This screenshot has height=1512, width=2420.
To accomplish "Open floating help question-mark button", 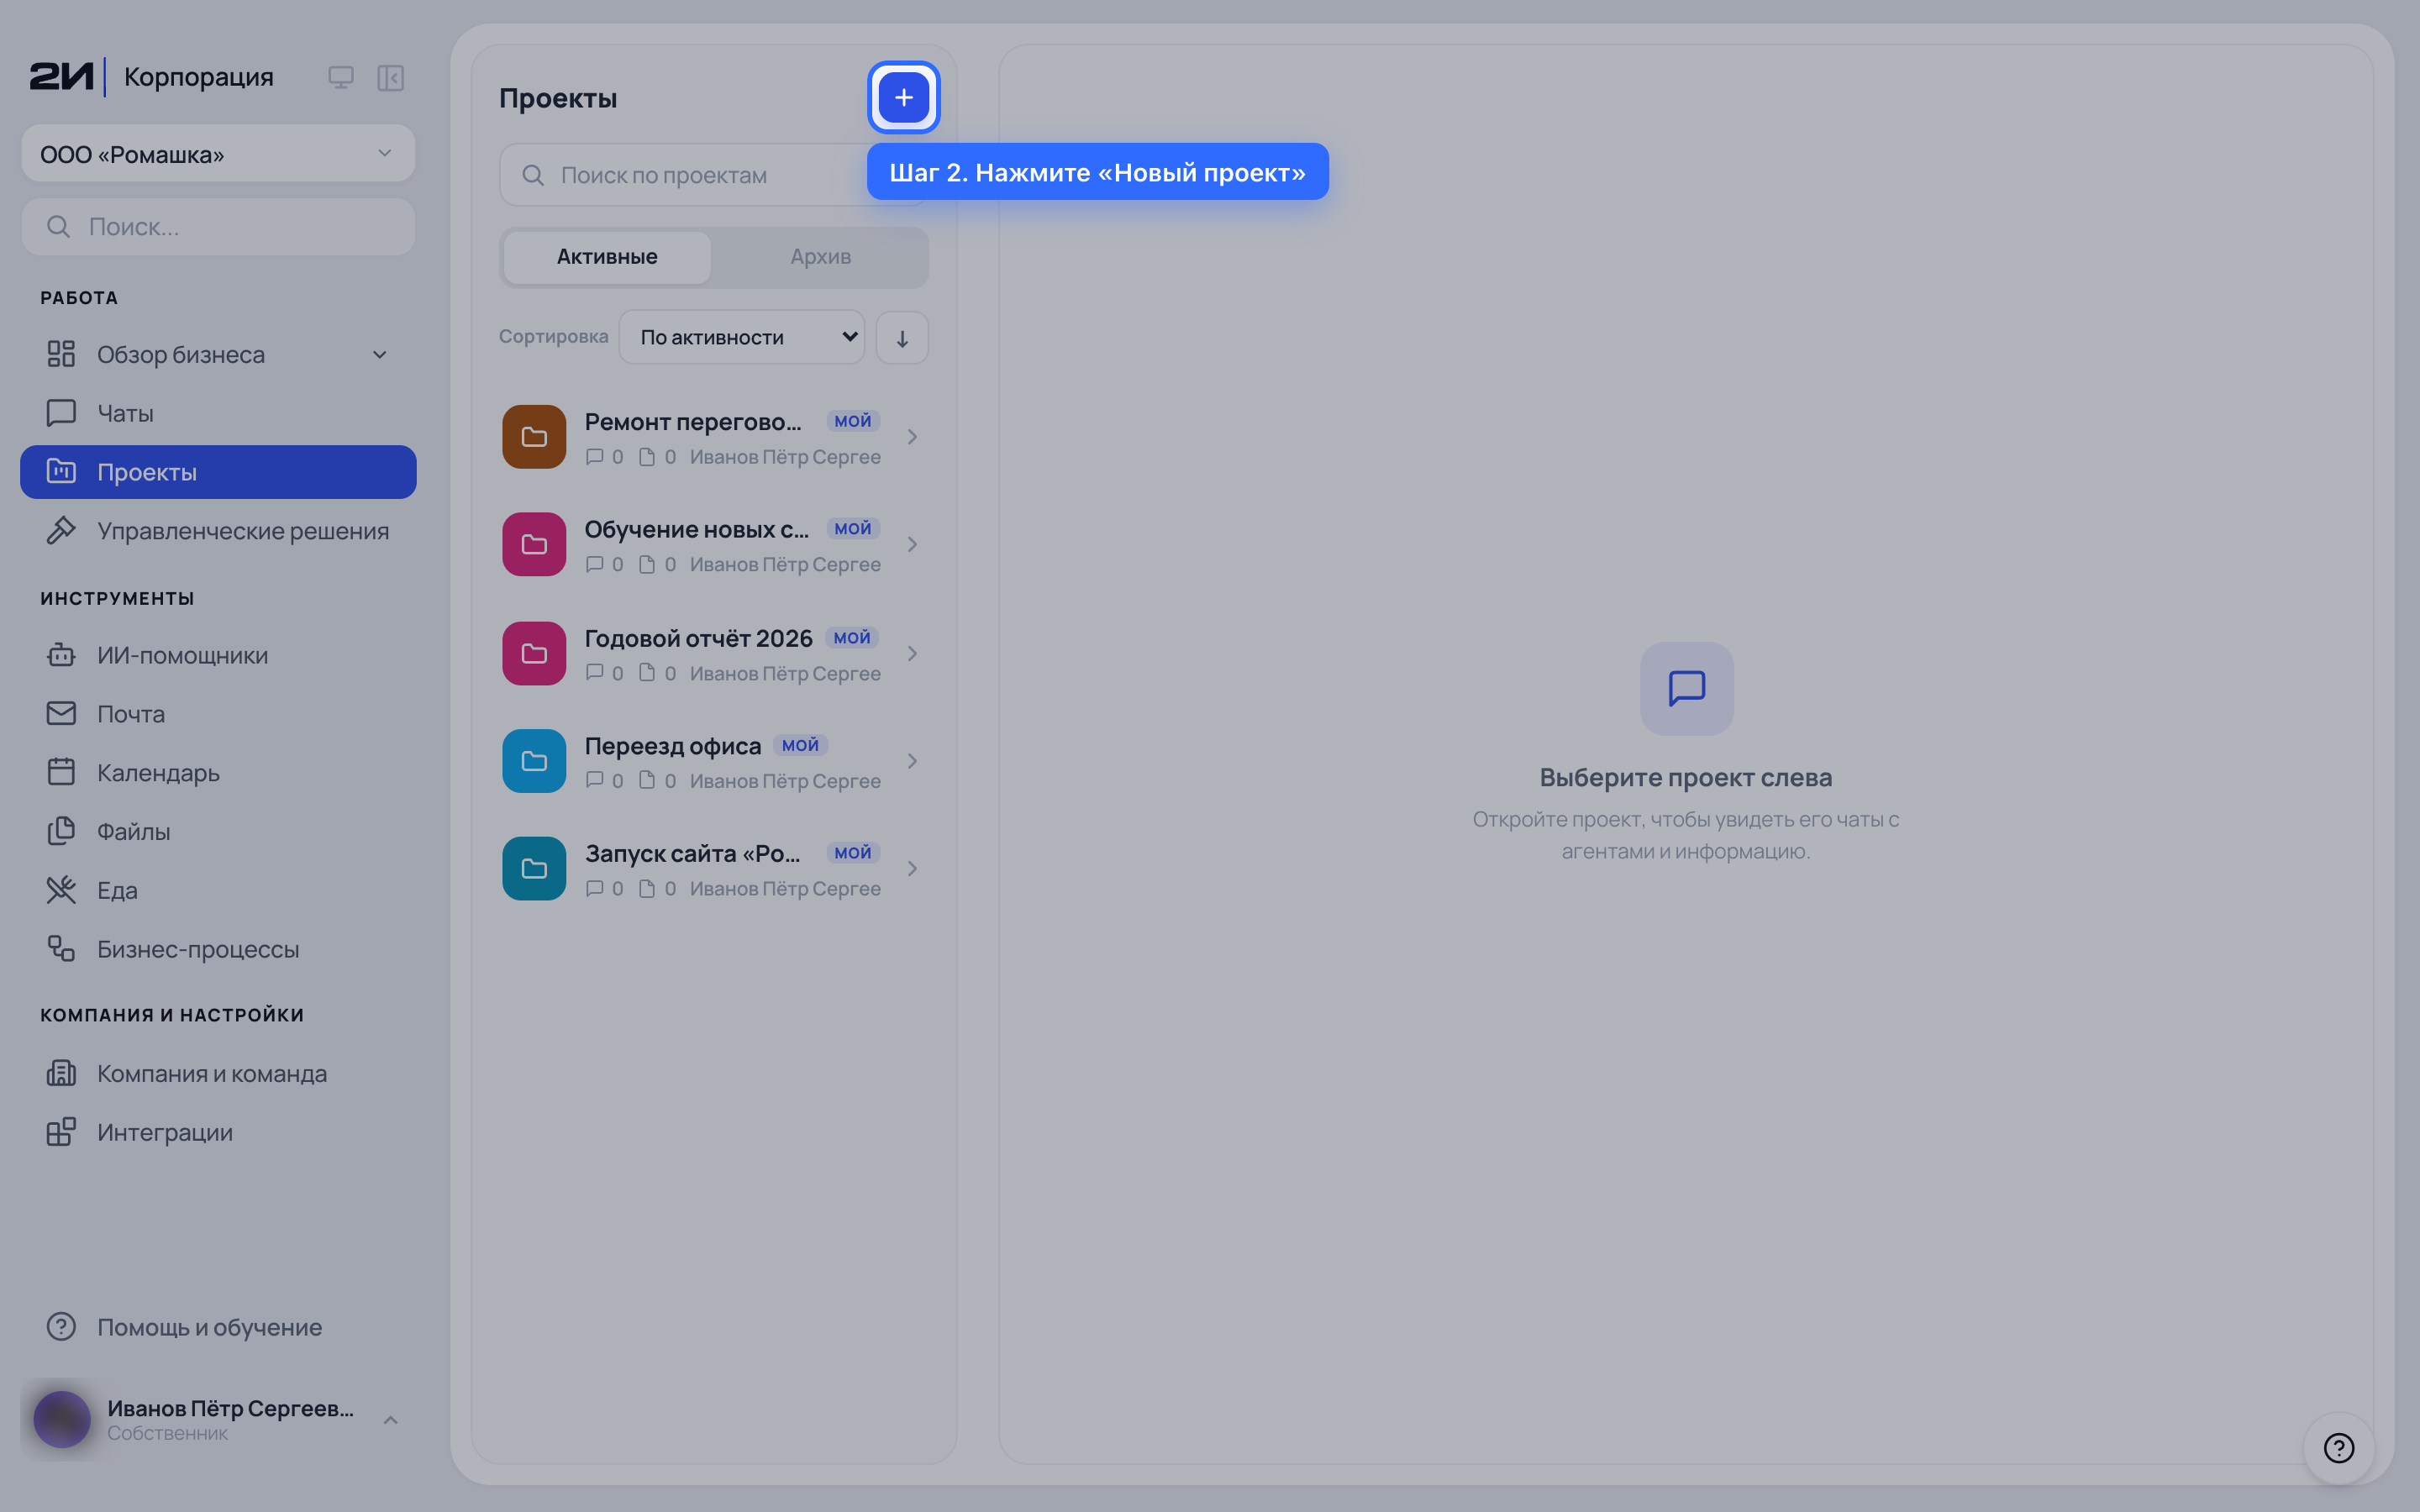I will click(x=2338, y=1447).
